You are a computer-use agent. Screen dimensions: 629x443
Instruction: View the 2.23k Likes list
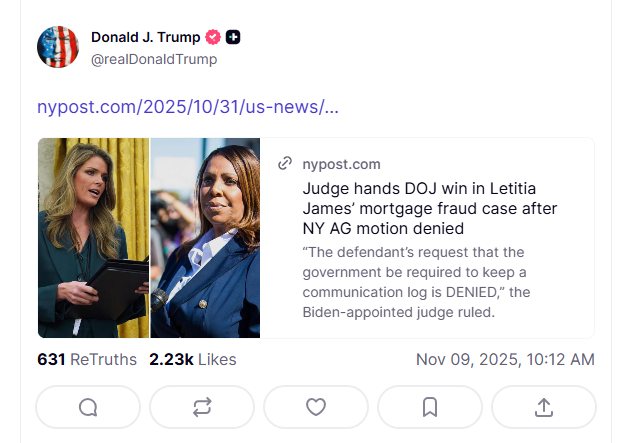coord(193,359)
